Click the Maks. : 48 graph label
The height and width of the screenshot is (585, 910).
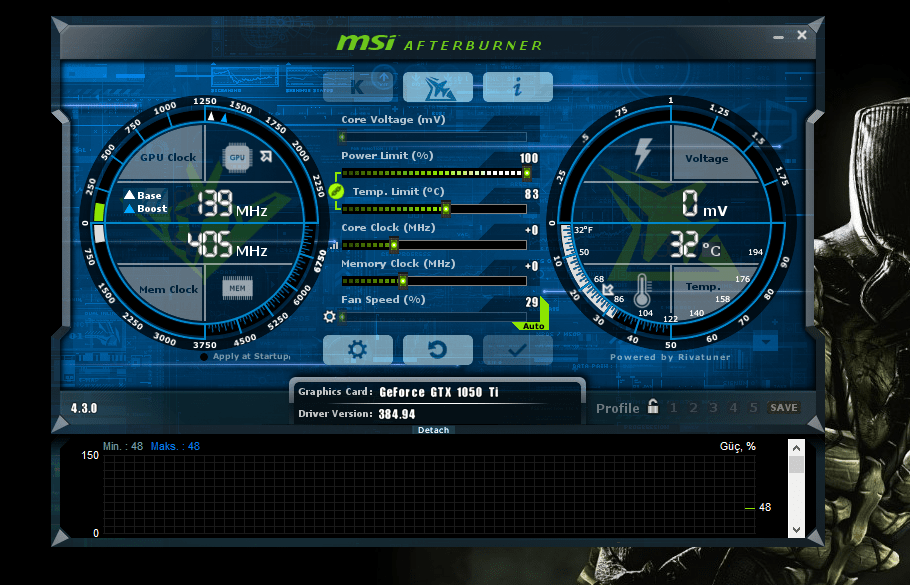click(x=175, y=446)
